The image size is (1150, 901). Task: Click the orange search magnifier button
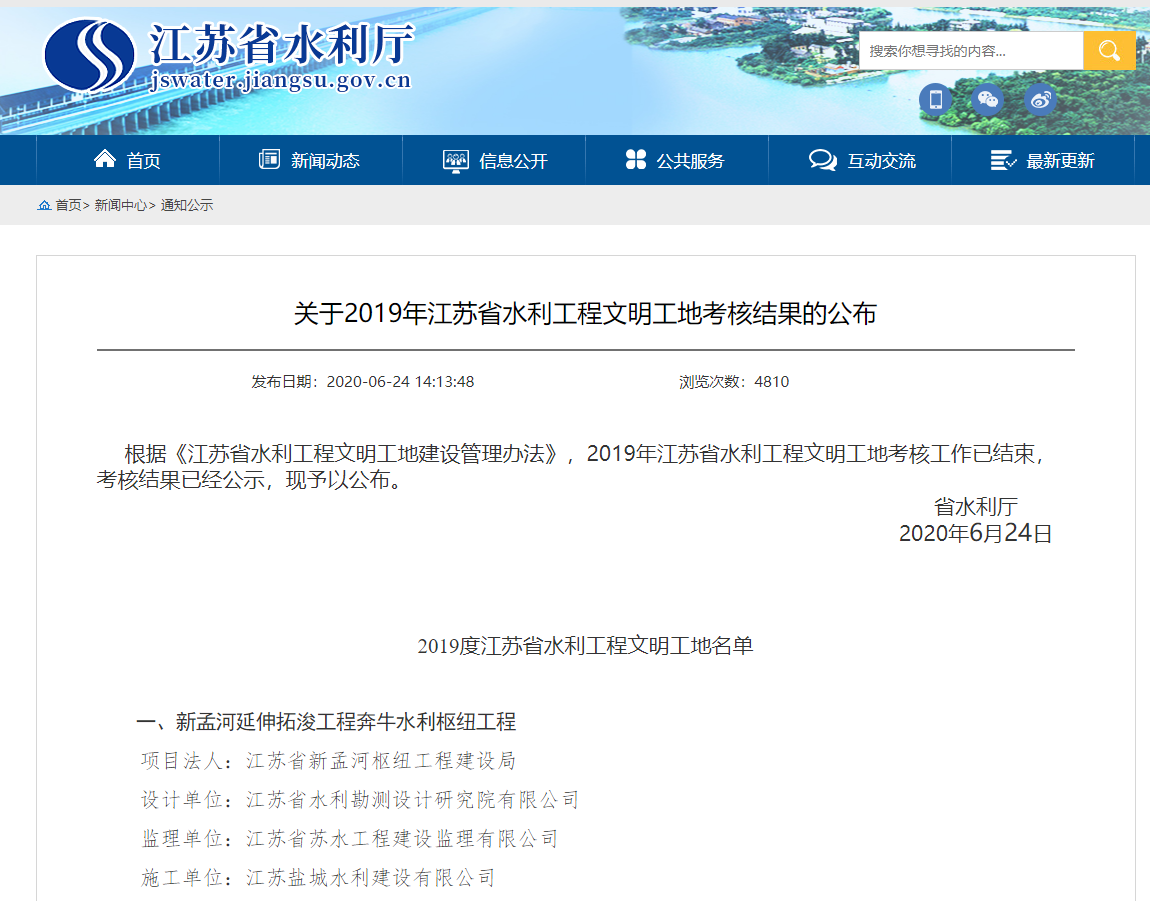[x=1109, y=51]
